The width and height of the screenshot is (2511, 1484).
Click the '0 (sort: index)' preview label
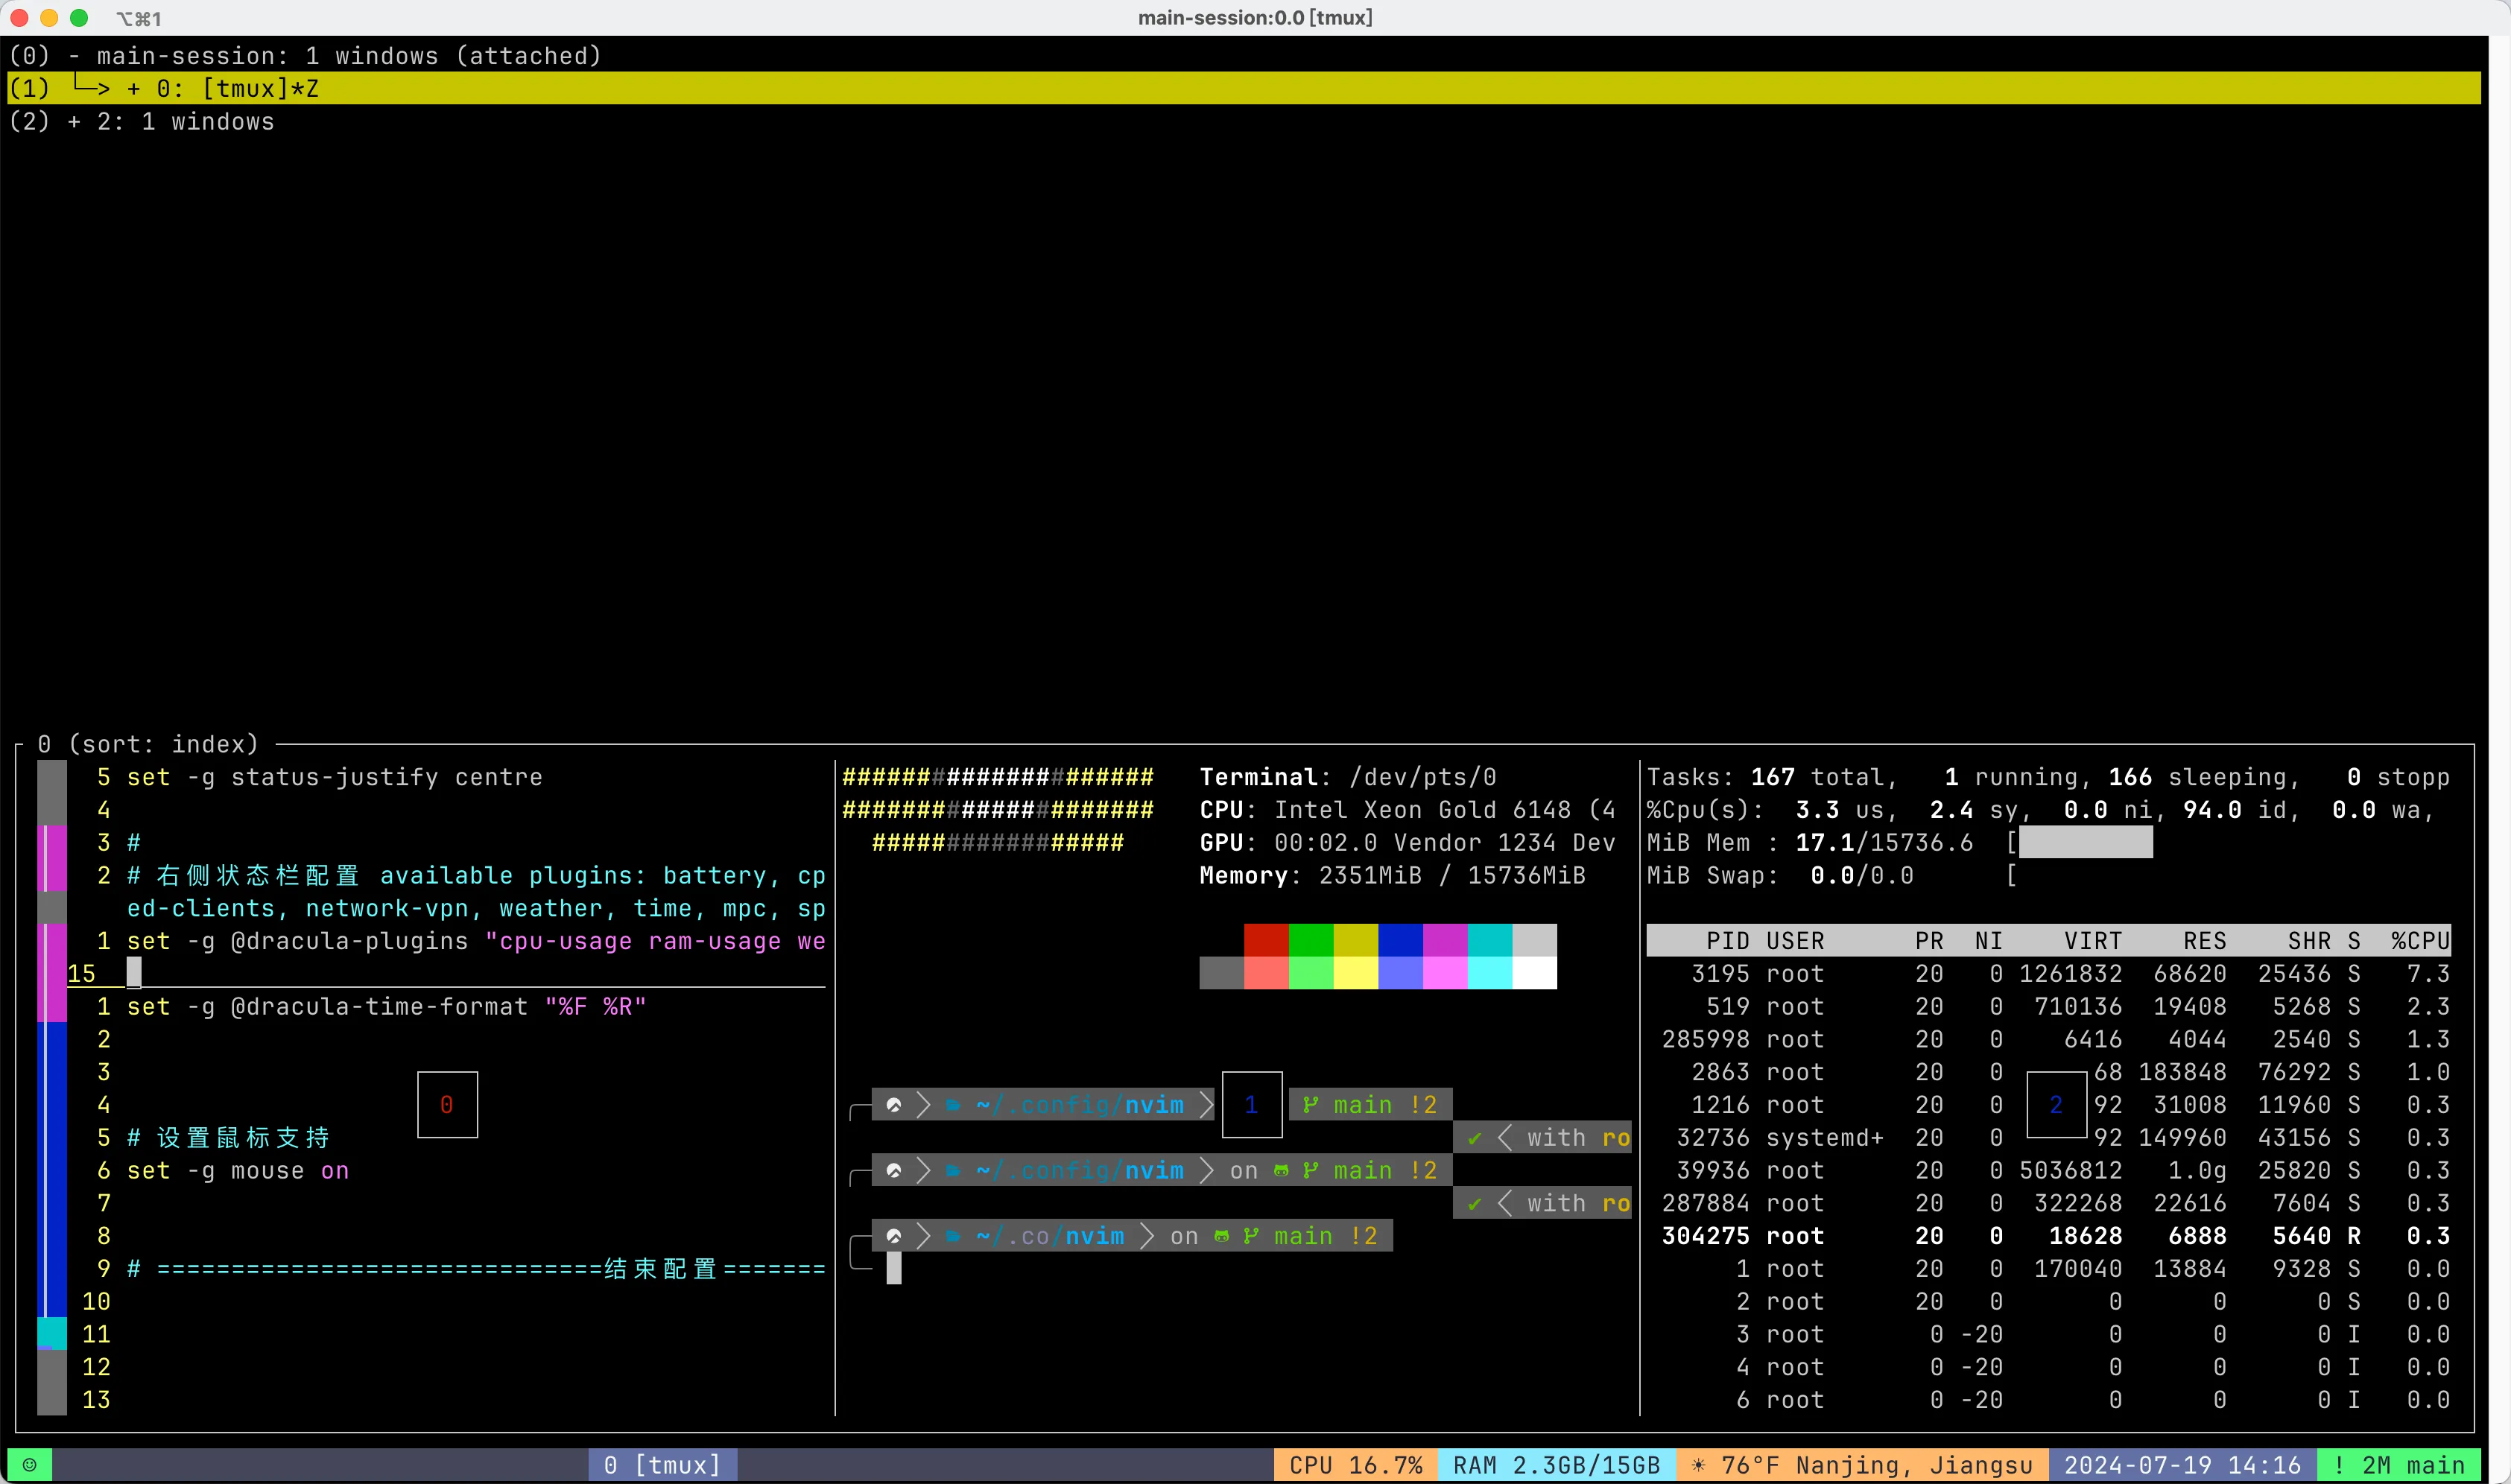148,744
